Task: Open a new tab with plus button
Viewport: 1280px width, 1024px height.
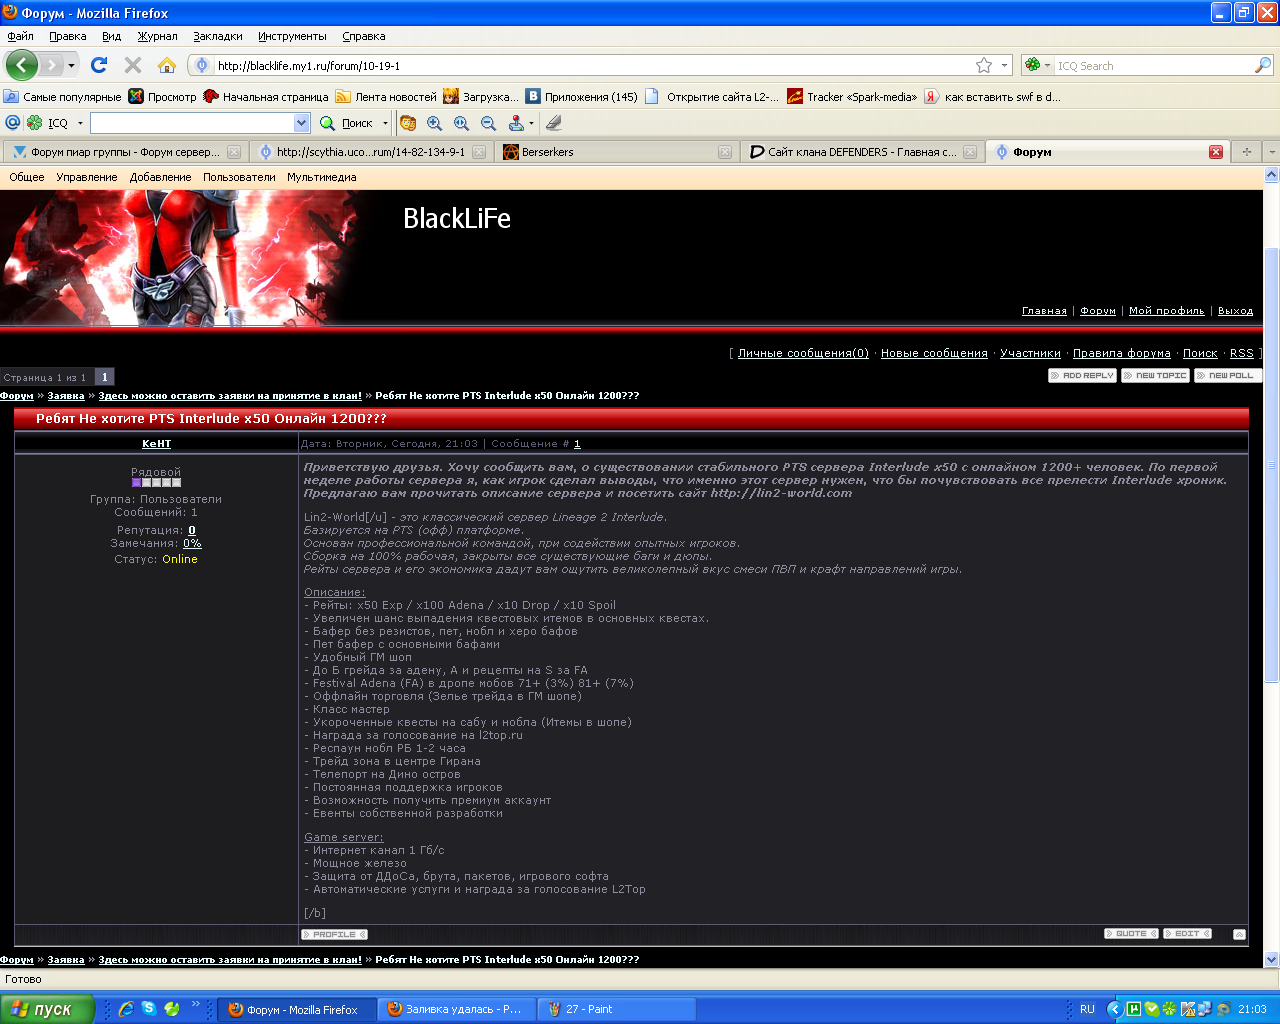Action: 1246,152
